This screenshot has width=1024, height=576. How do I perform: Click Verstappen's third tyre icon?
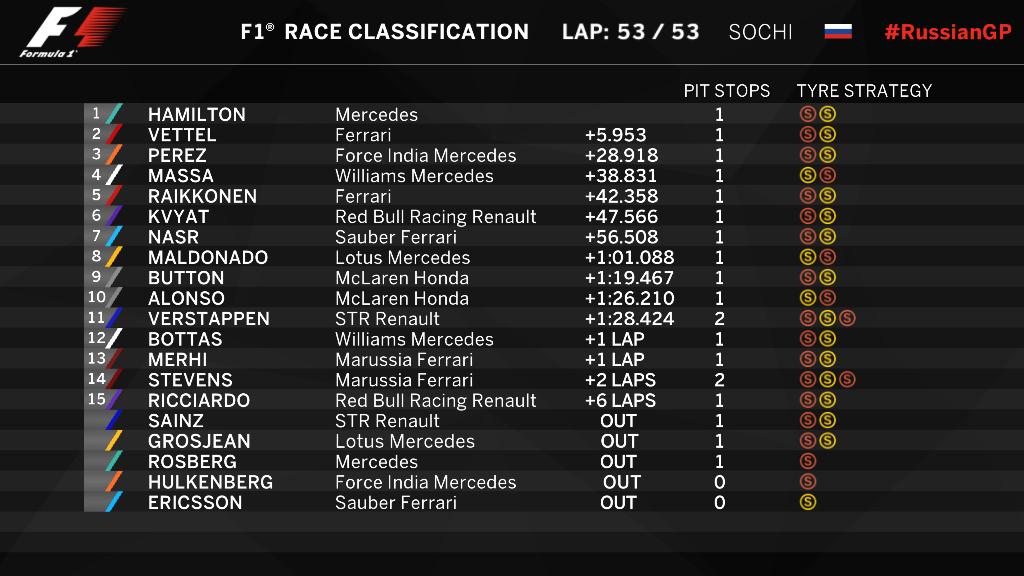[x=847, y=318]
